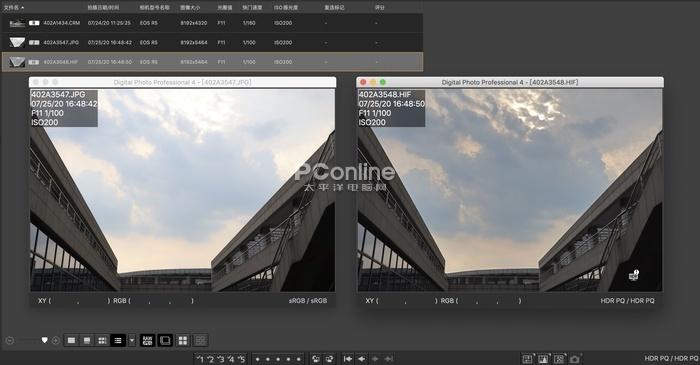Jump to the first image arrow

pos(348,359)
